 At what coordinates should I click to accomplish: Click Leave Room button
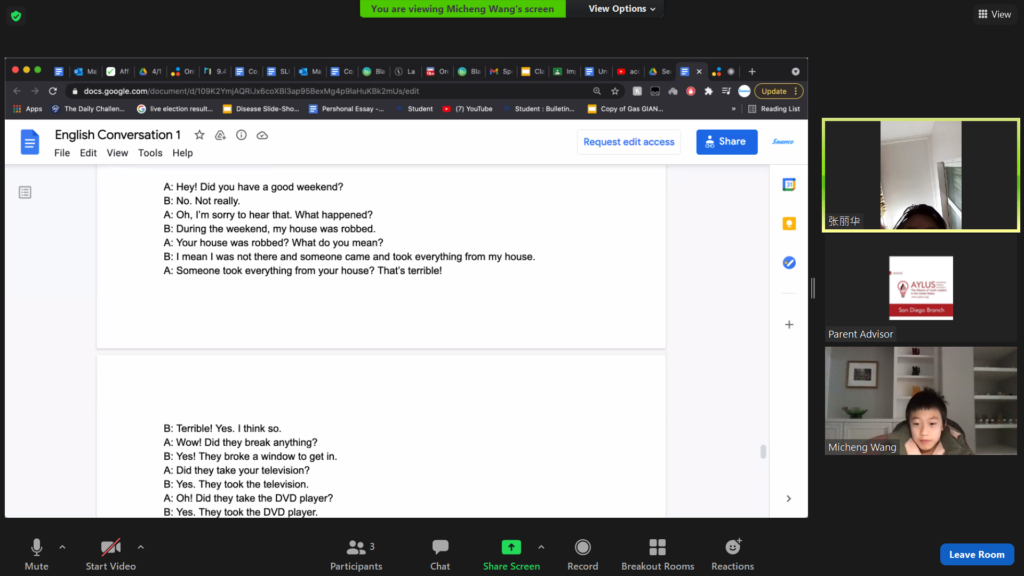(977, 554)
